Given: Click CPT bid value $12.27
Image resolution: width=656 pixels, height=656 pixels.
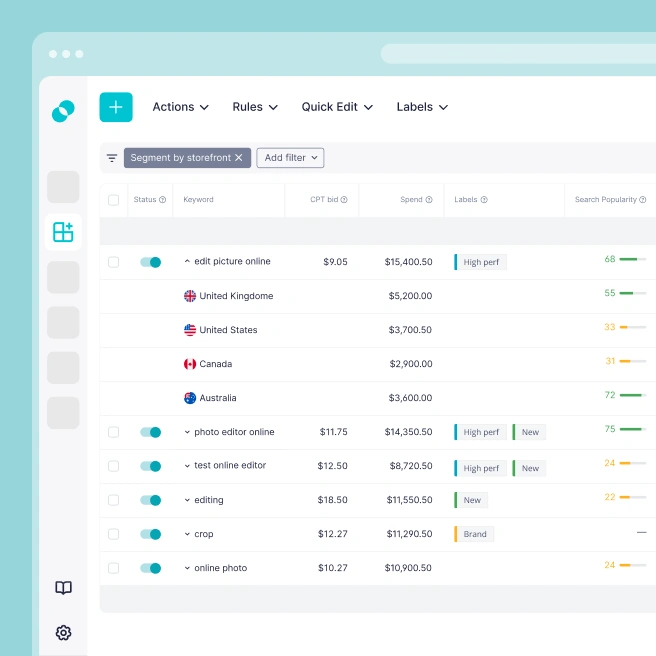Looking at the screenshot, I should [x=333, y=534].
